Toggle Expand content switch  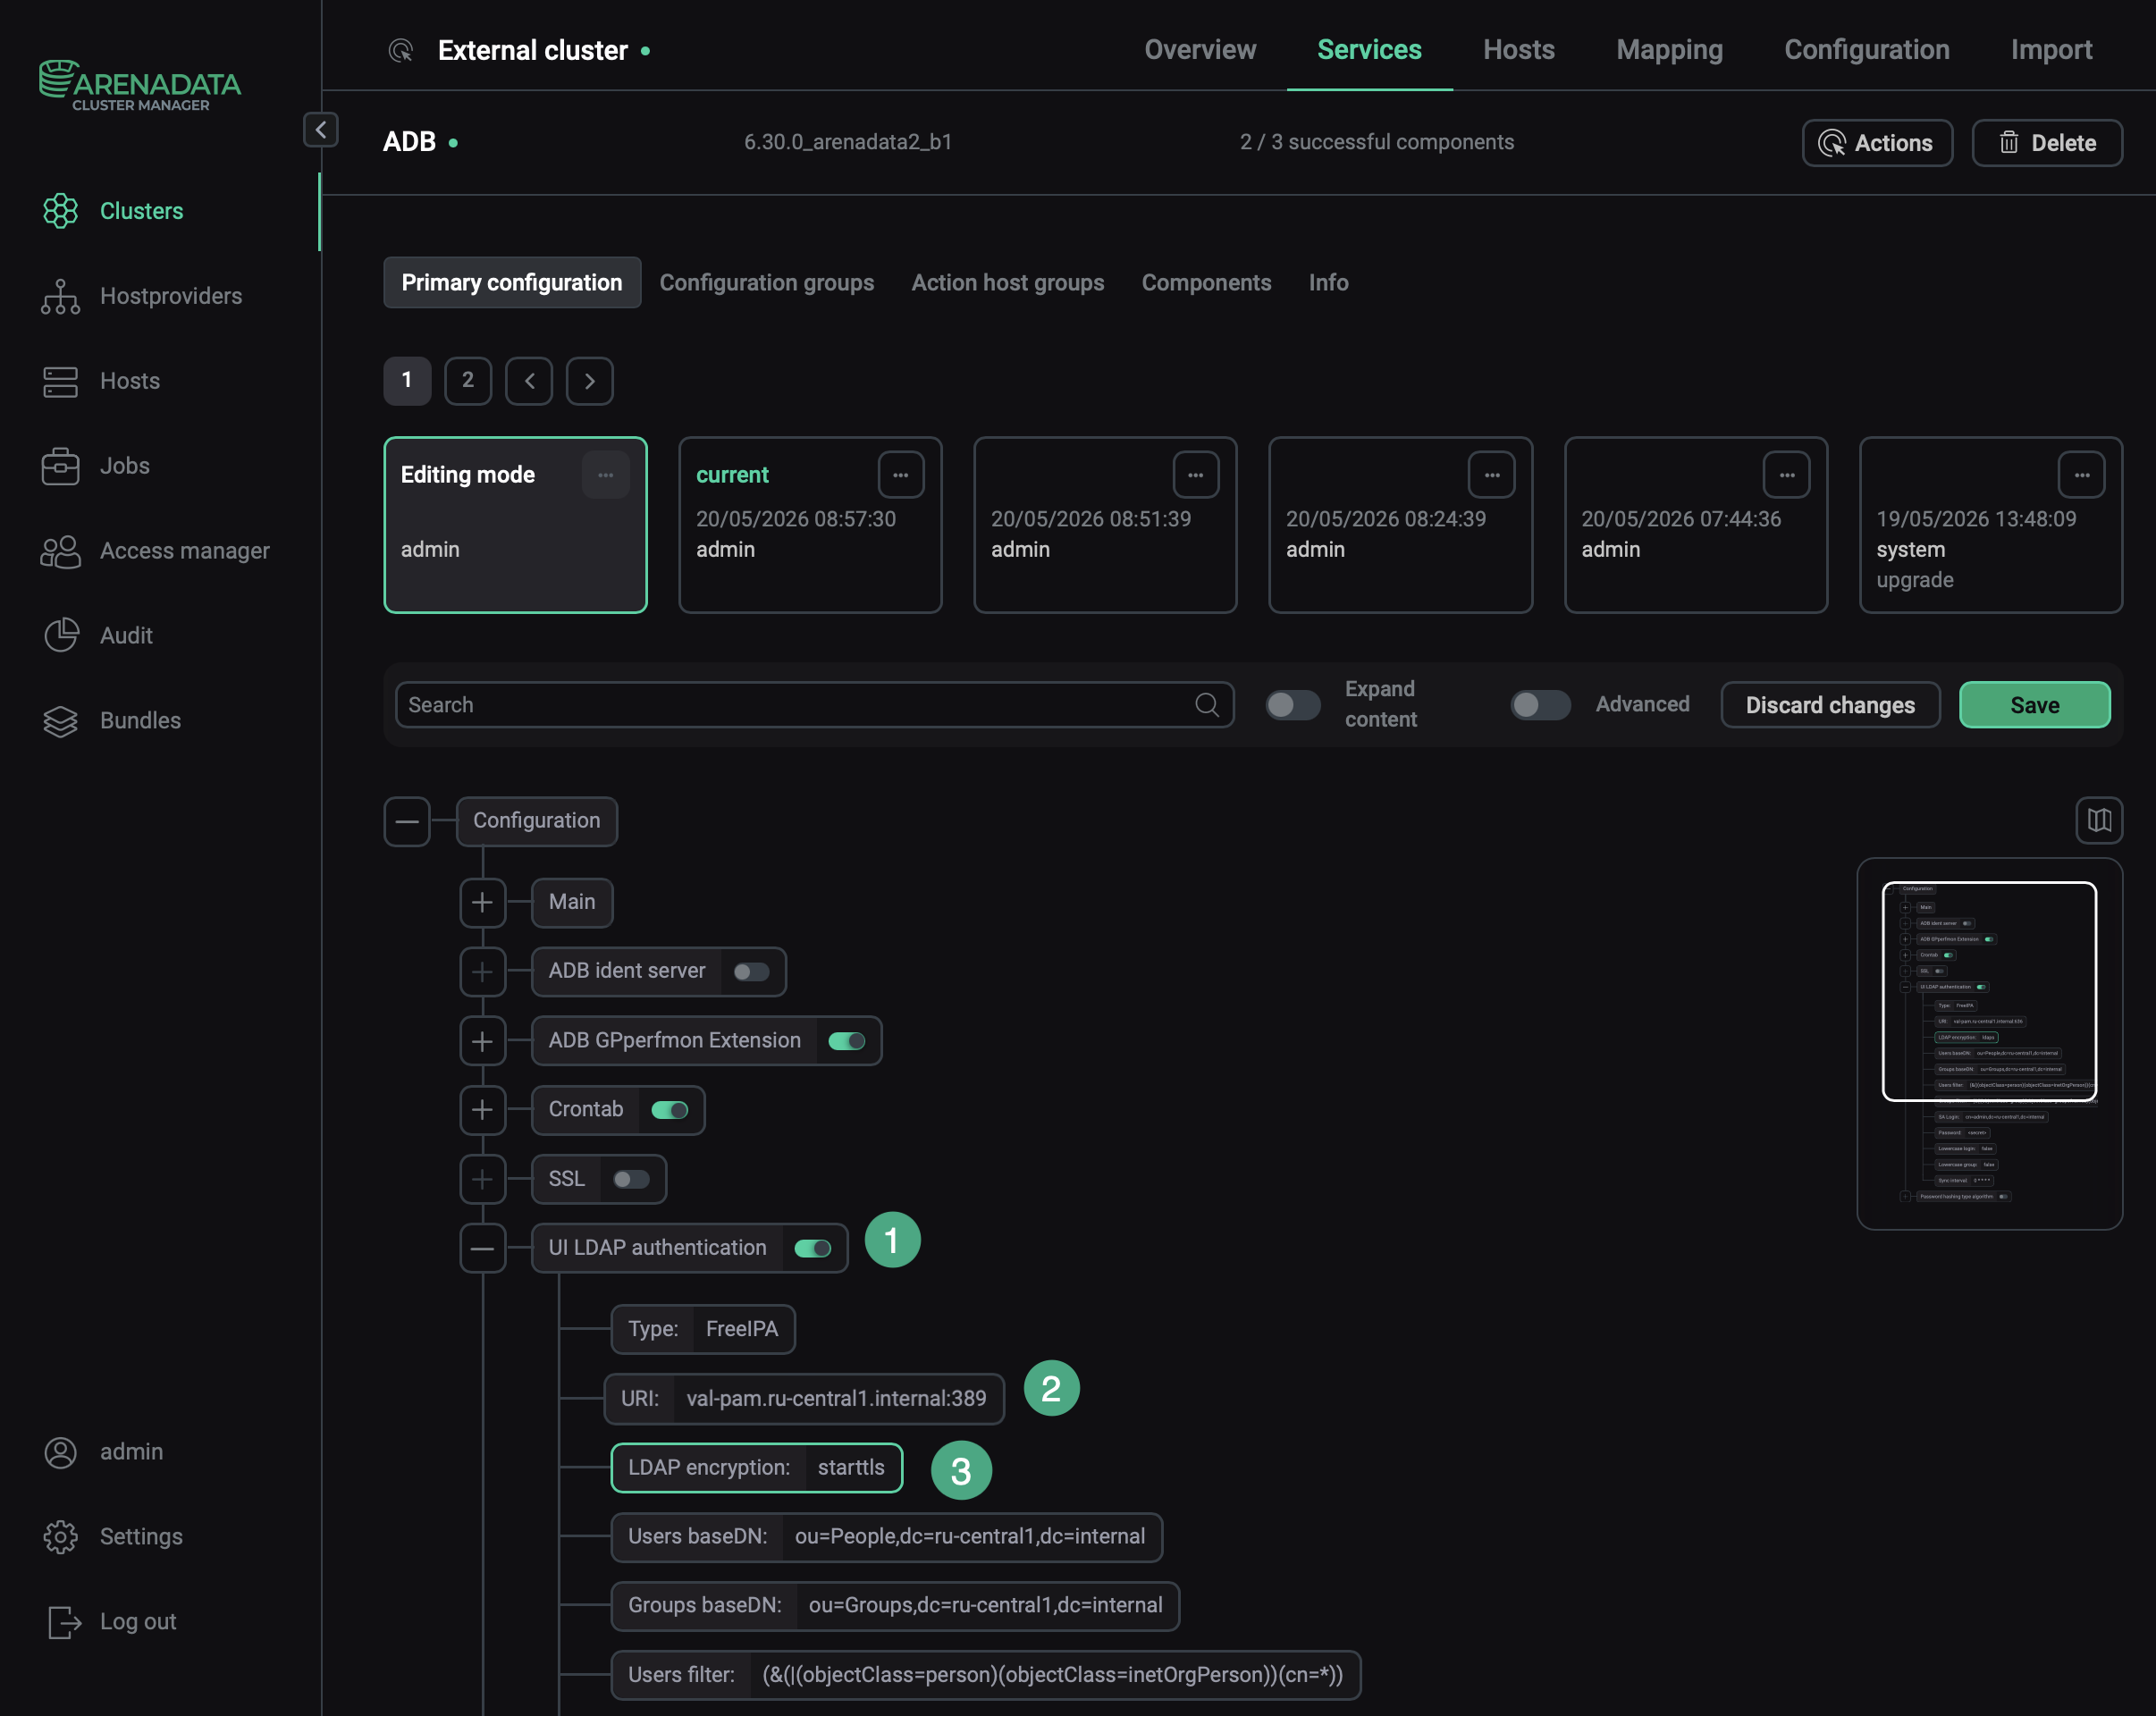point(1293,705)
